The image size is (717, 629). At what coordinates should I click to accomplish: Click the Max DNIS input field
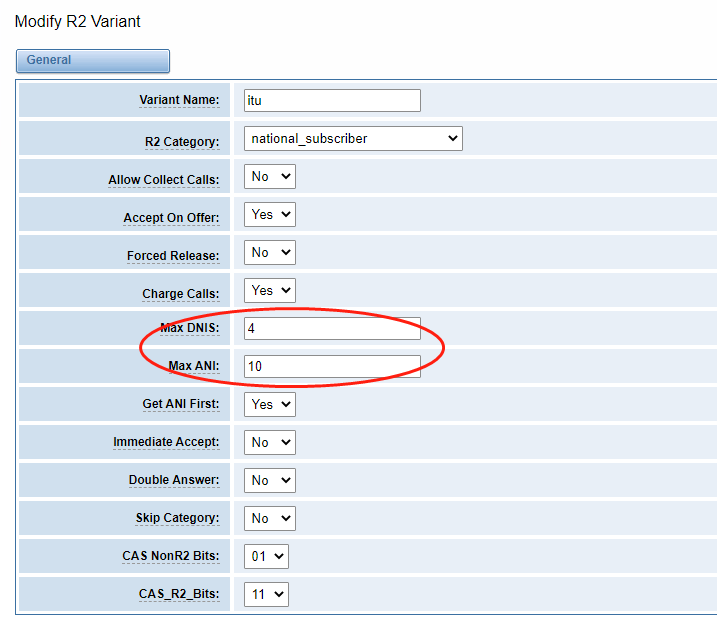click(x=332, y=328)
